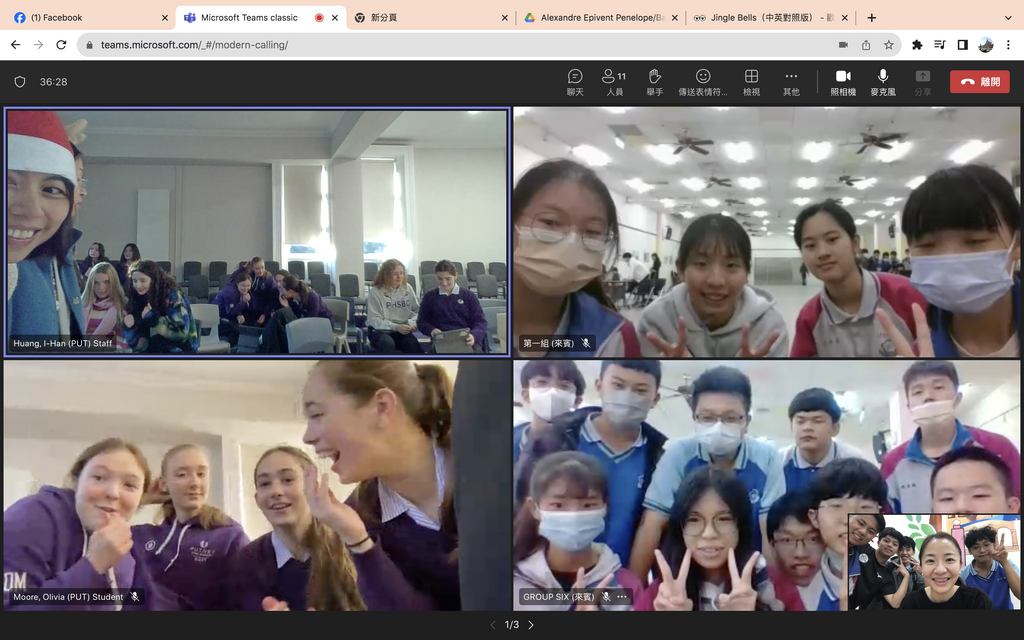Leave the meeting with red button
1024x640 pixels.
(980, 82)
